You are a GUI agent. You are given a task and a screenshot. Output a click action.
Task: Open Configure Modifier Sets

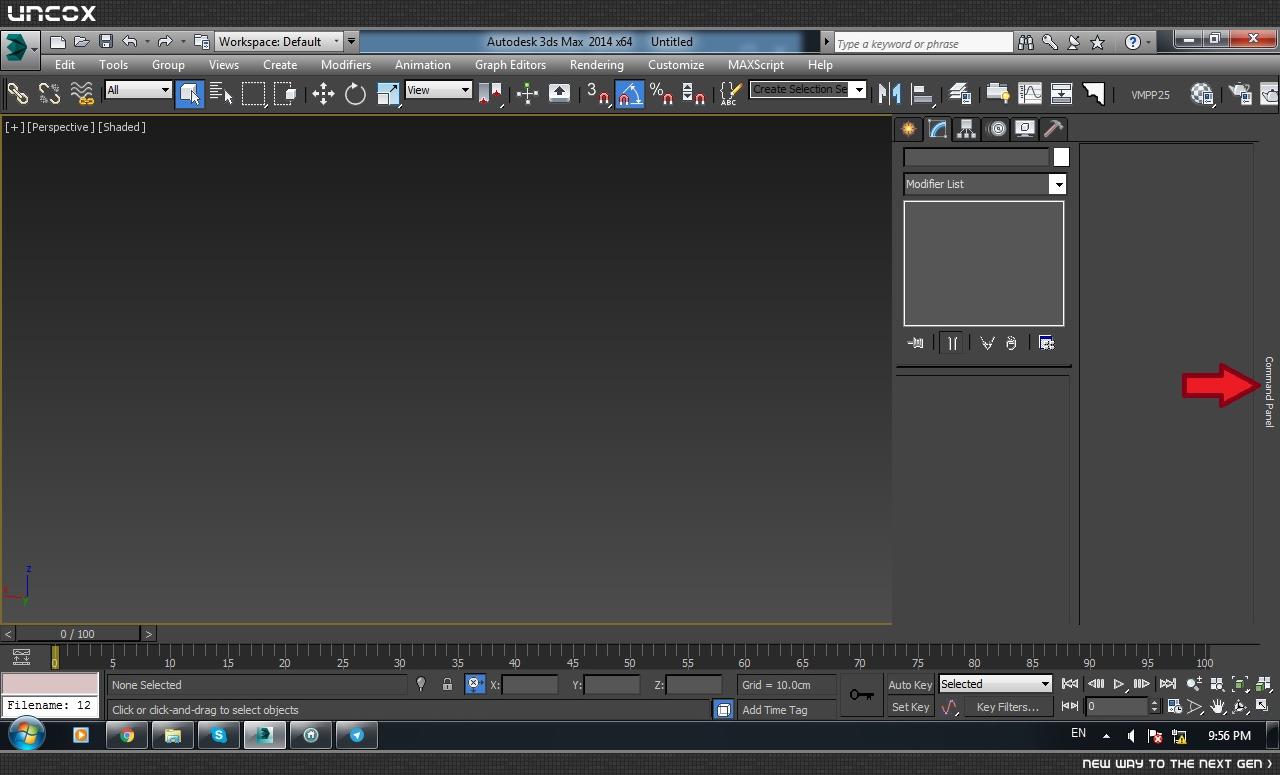(1046, 343)
